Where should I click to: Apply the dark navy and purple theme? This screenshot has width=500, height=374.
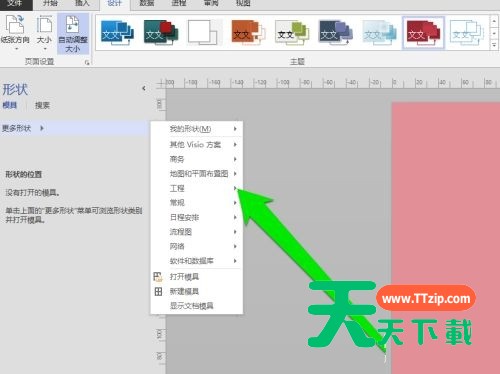336,33
